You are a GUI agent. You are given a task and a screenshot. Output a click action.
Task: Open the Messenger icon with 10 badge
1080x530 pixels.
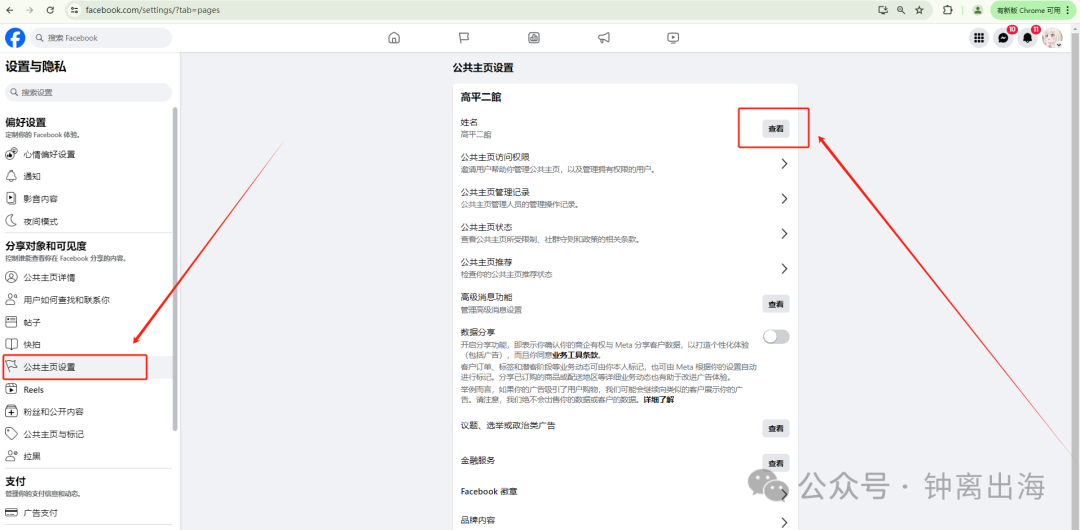point(1004,38)
